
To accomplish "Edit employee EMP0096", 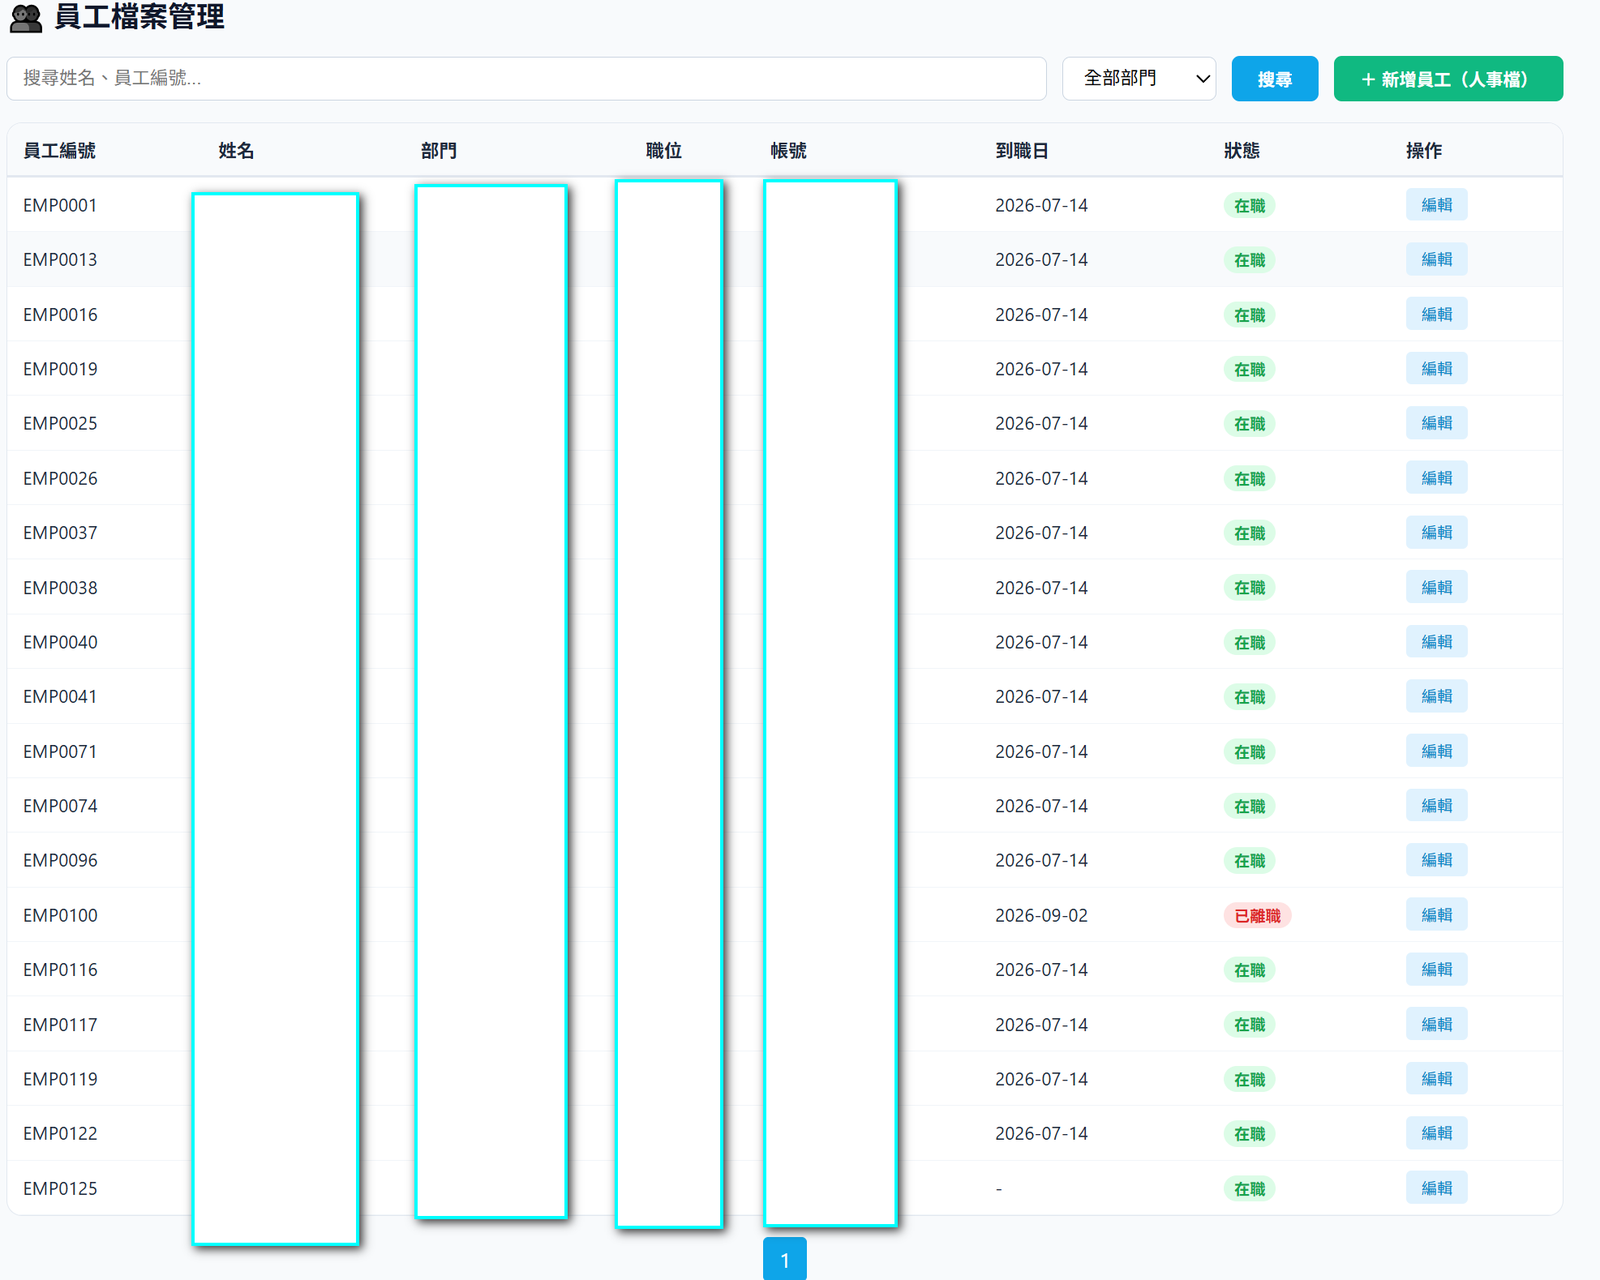I will coord(1436,860).
